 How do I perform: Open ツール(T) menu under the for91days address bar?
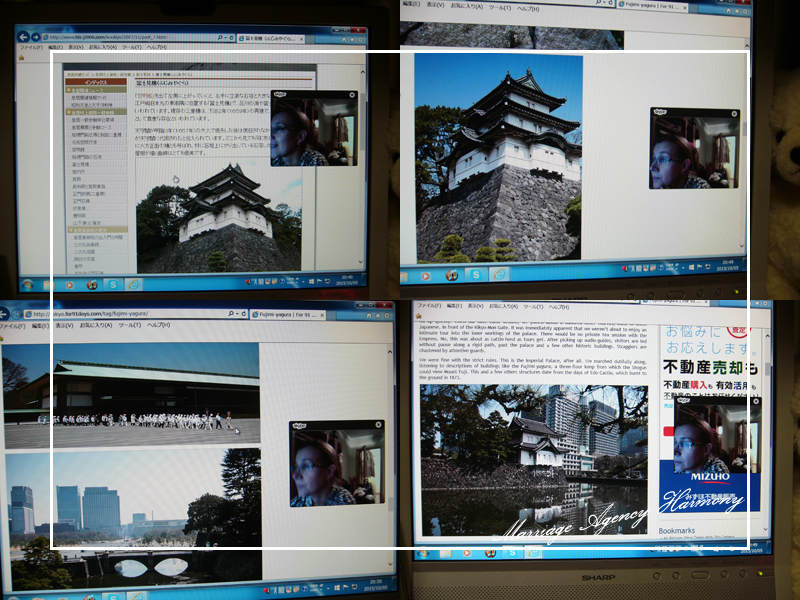[x=129, y=325]
